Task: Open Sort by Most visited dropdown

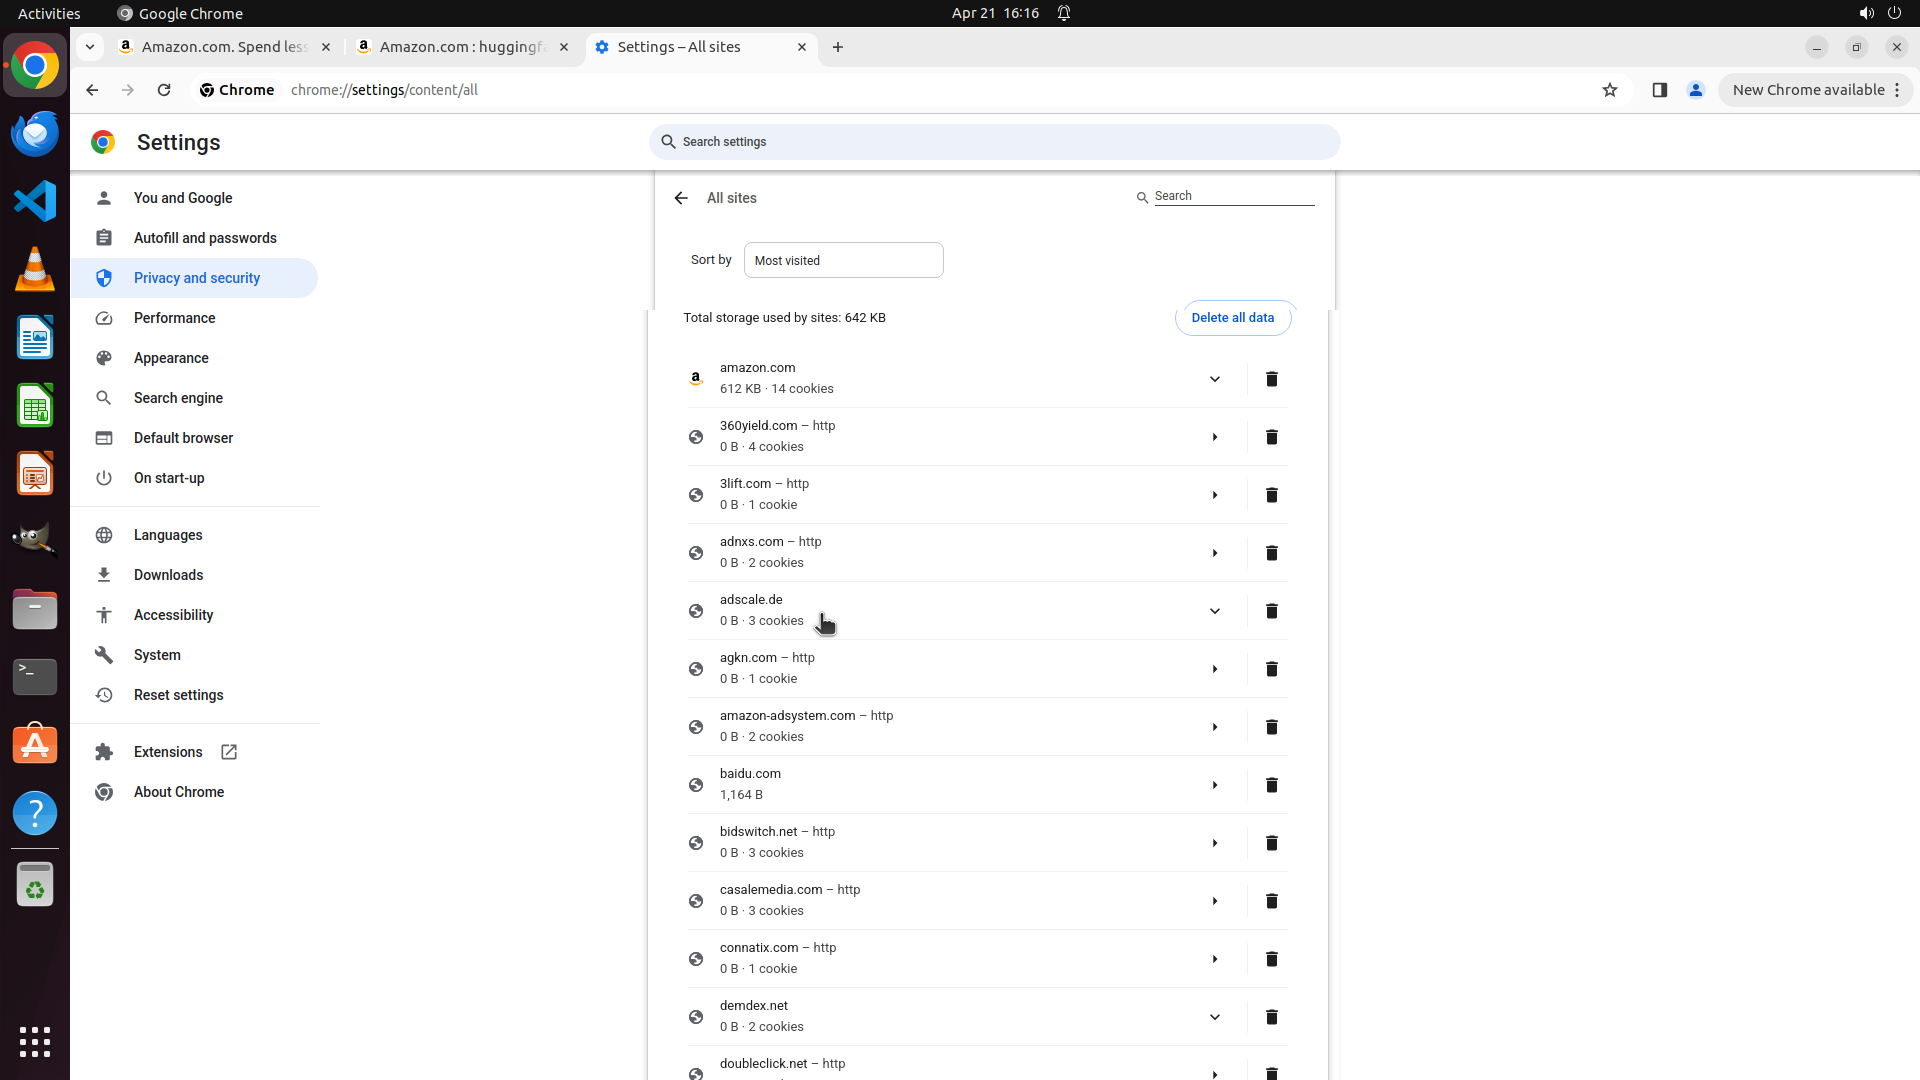Action: tap(843, 260)
